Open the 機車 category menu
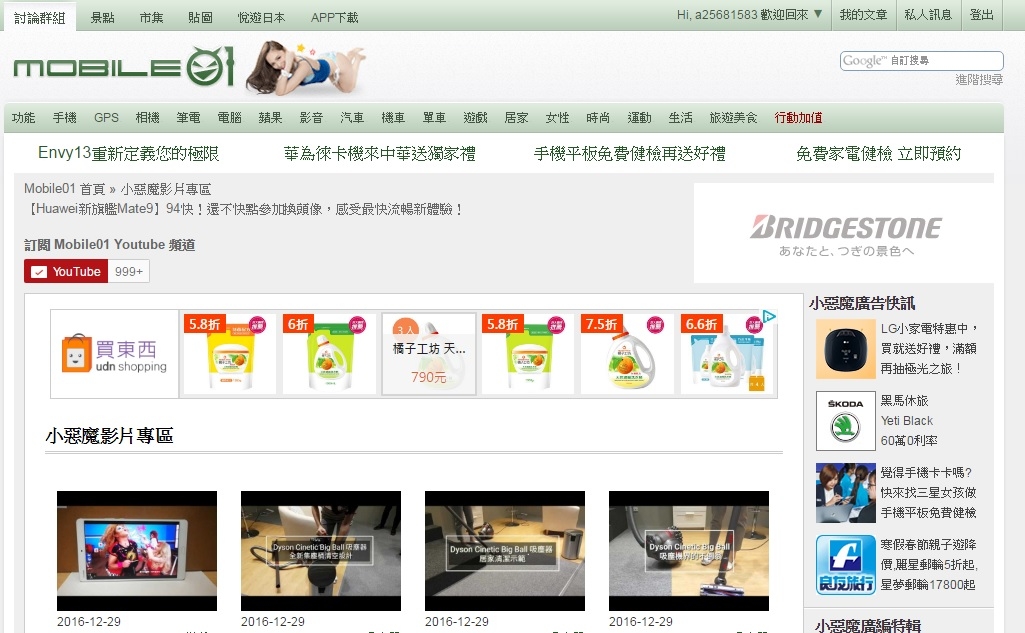The image size is (1025, 633). pyautogui.click(x=393, y=118)
